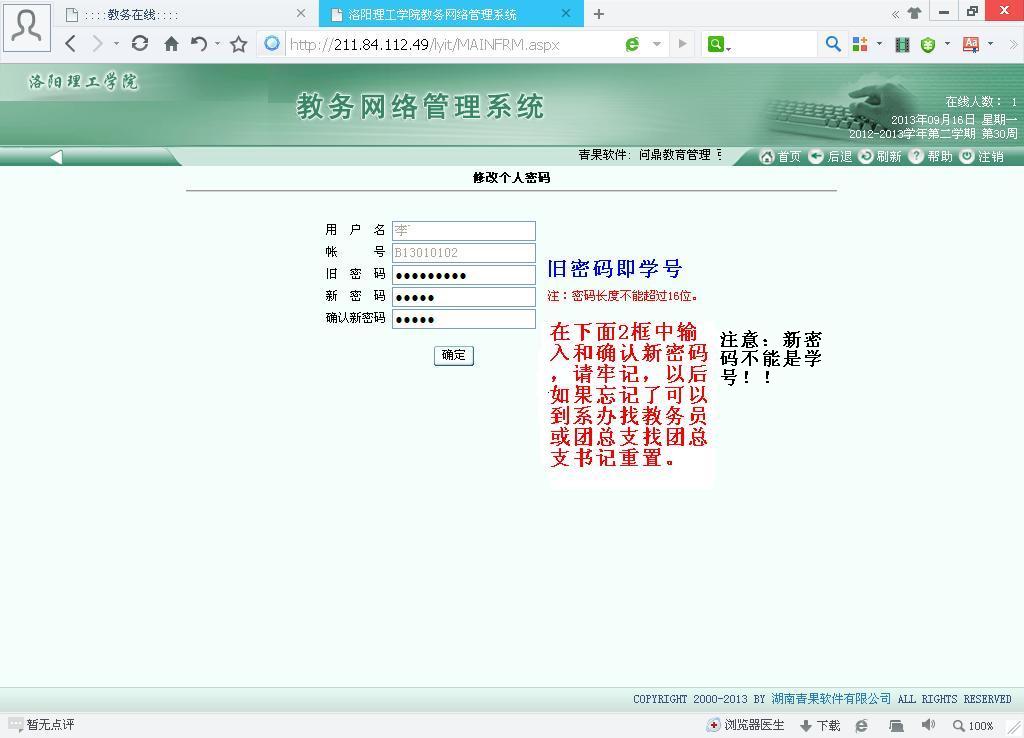Click the toolbar overflow chevron at far right

click(x=1014, y=44)
